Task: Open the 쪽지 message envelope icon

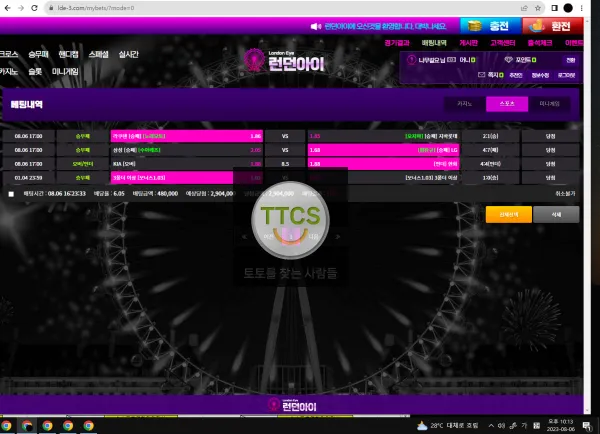Action: (x=481, y=75)
